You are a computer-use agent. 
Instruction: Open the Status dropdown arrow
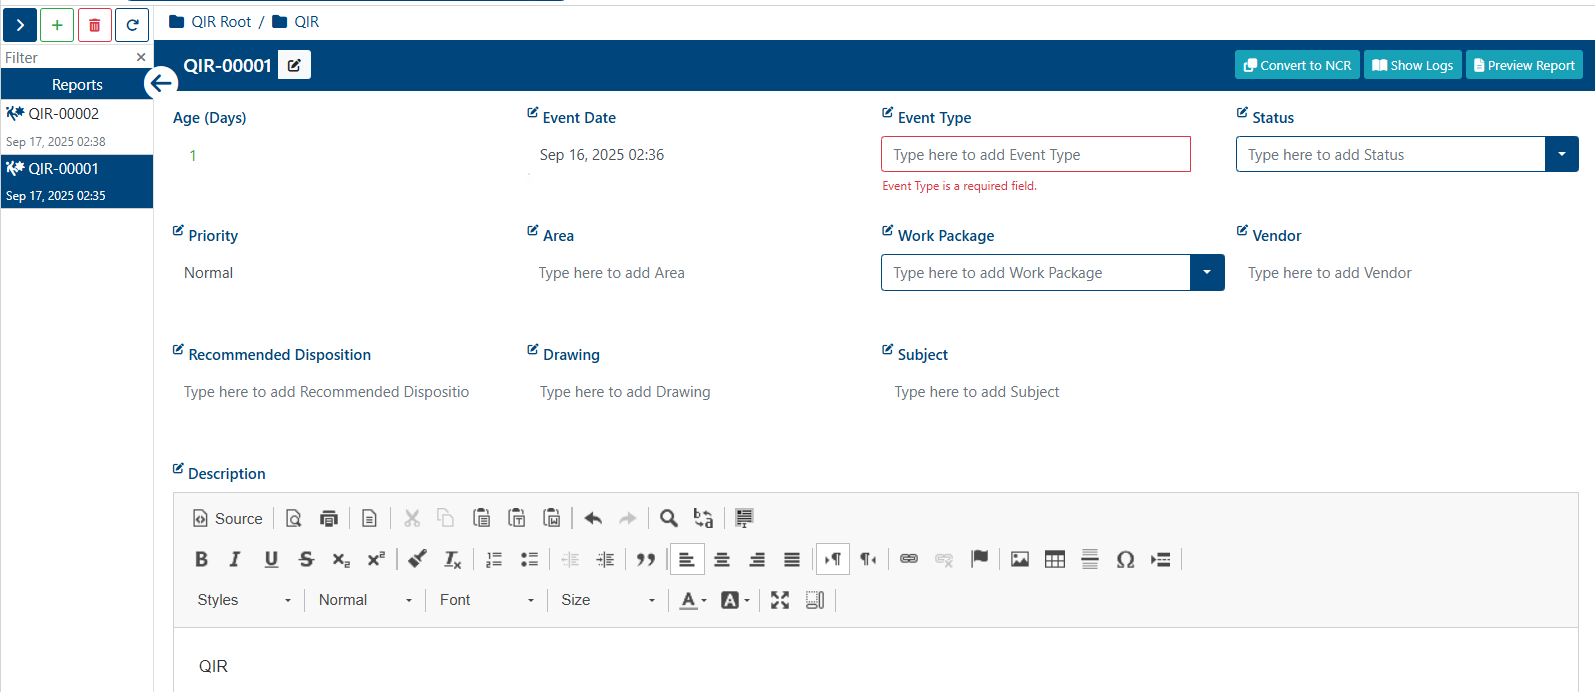1561,154
